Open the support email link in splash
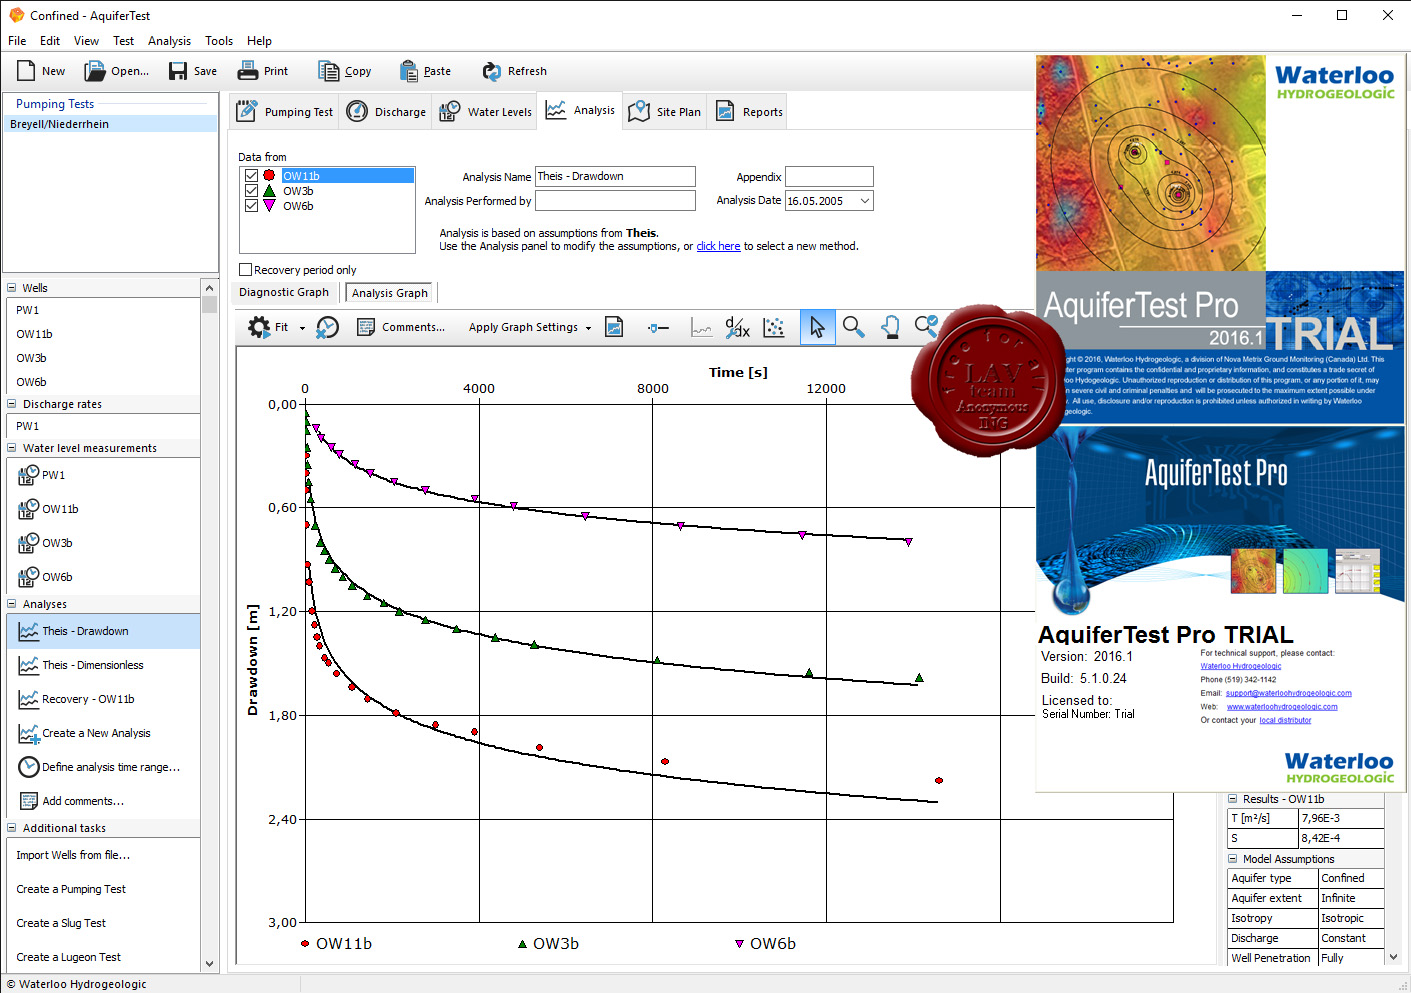Screen dimensions: 1411x993 (x=1288, y=693)
